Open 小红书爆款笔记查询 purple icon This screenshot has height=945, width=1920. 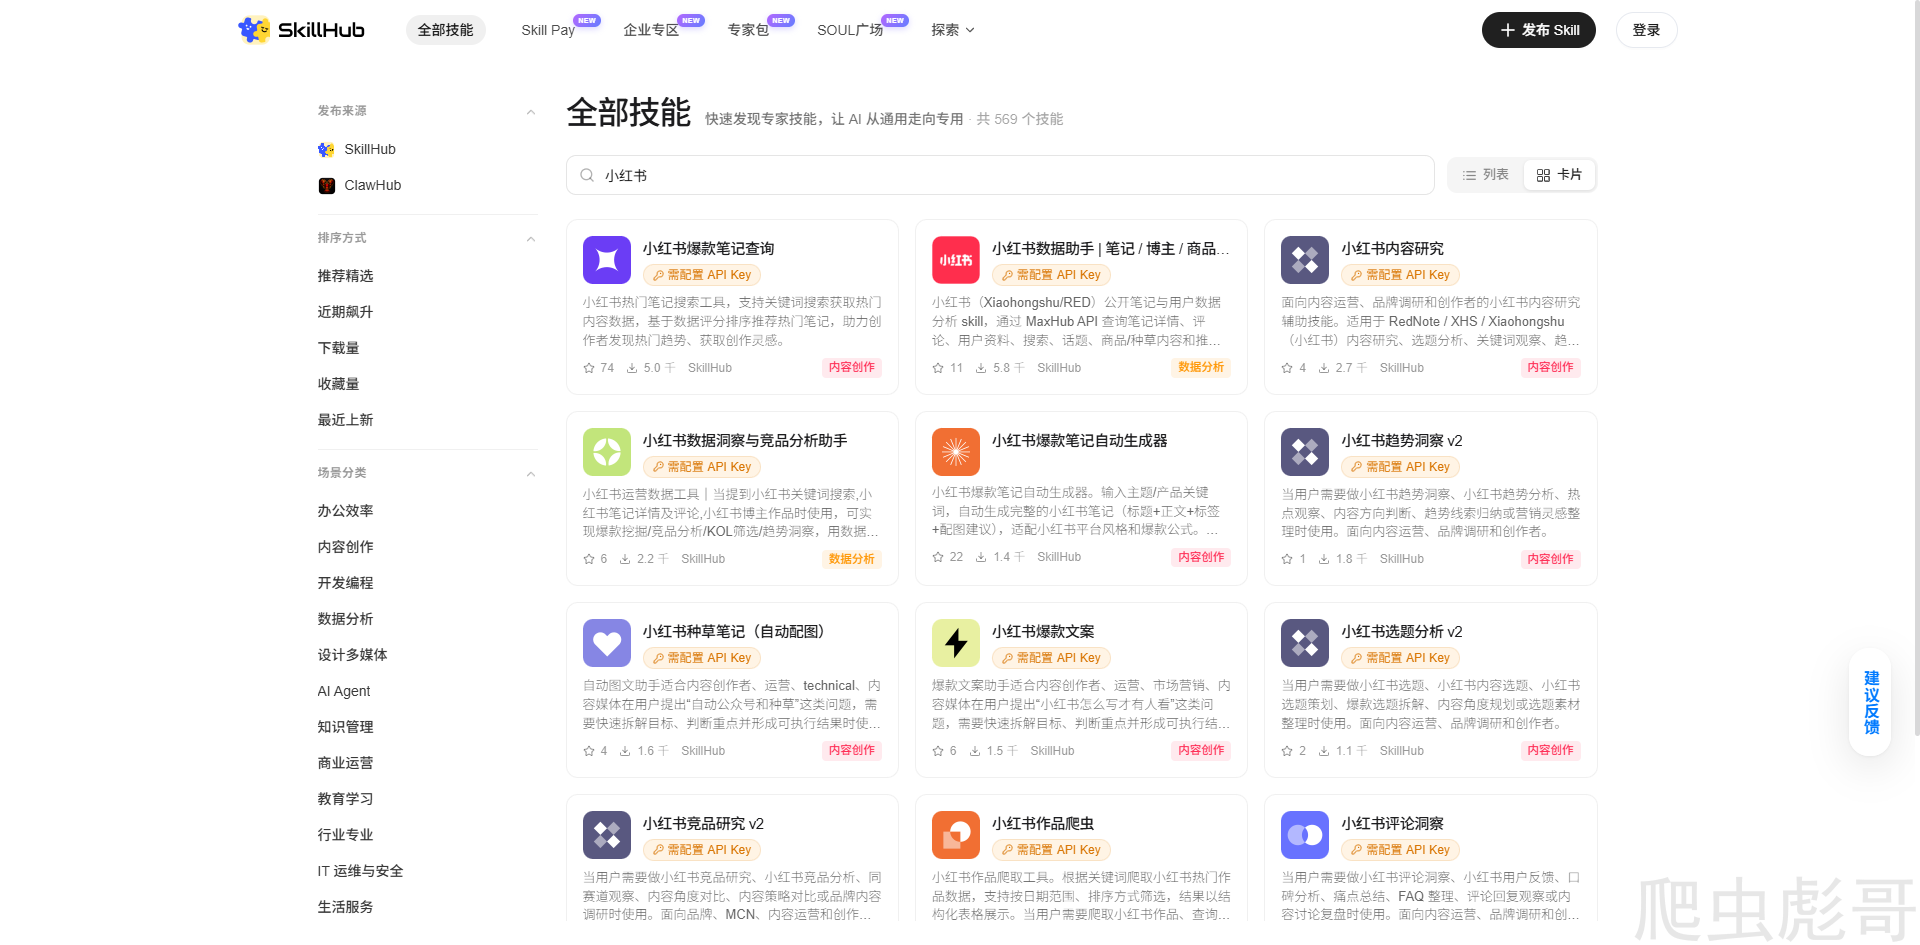(607, 260)
